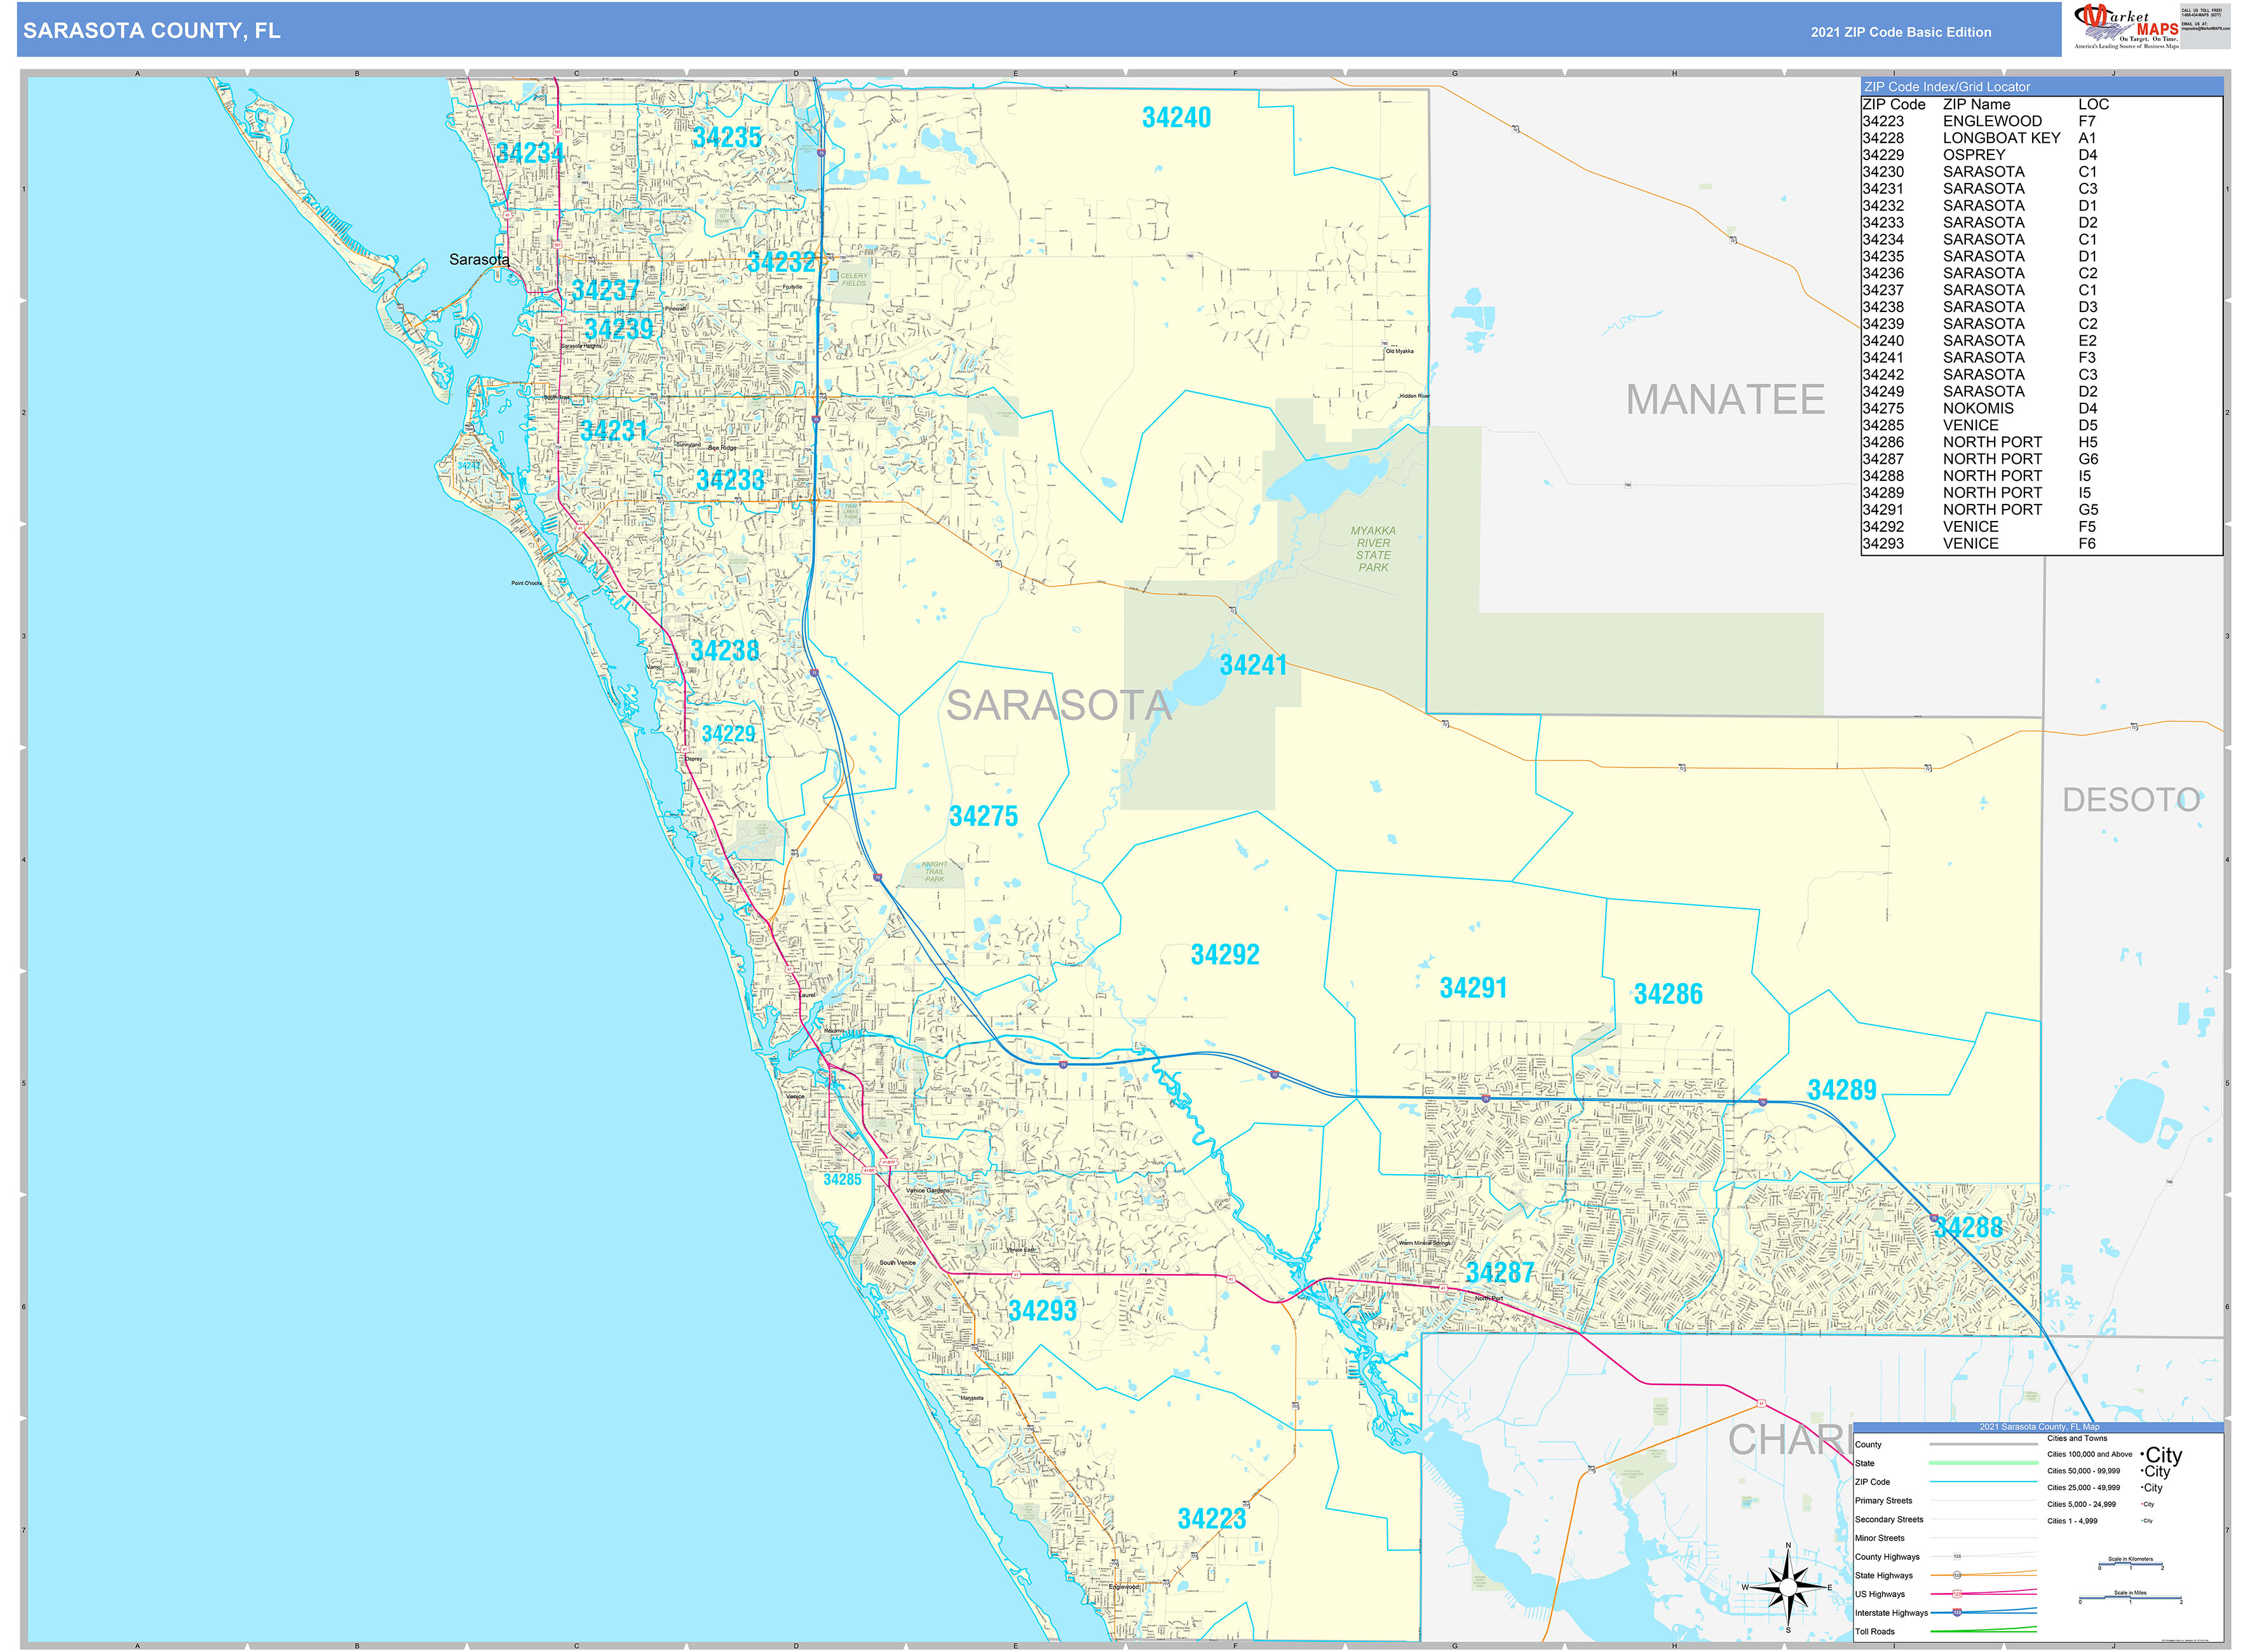Click the 34232 ZIP label on the map
The height and width of the screenshot is (1652, 2250).
781,262
